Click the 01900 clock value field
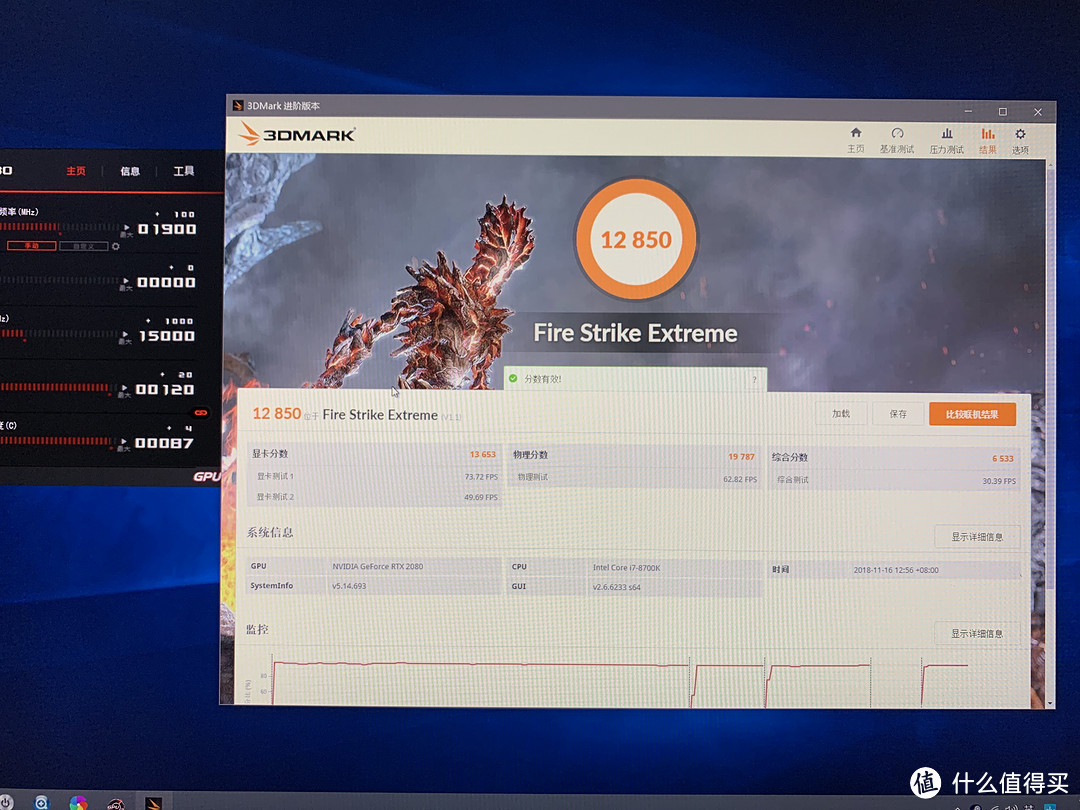1080x810 pixels. point(167,229)
